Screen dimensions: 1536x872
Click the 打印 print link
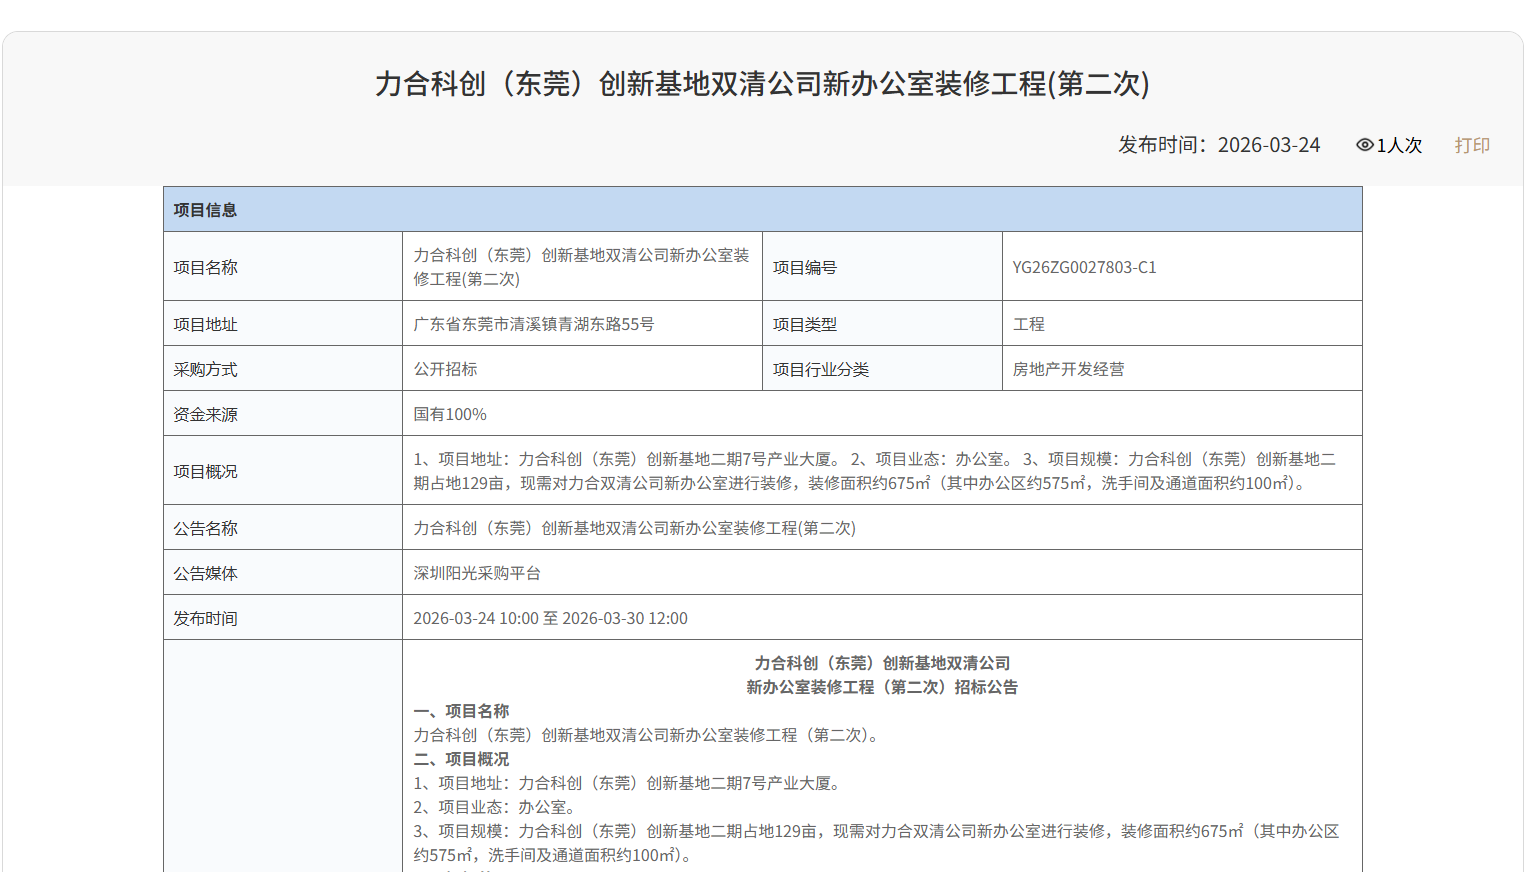(1472, 145)
